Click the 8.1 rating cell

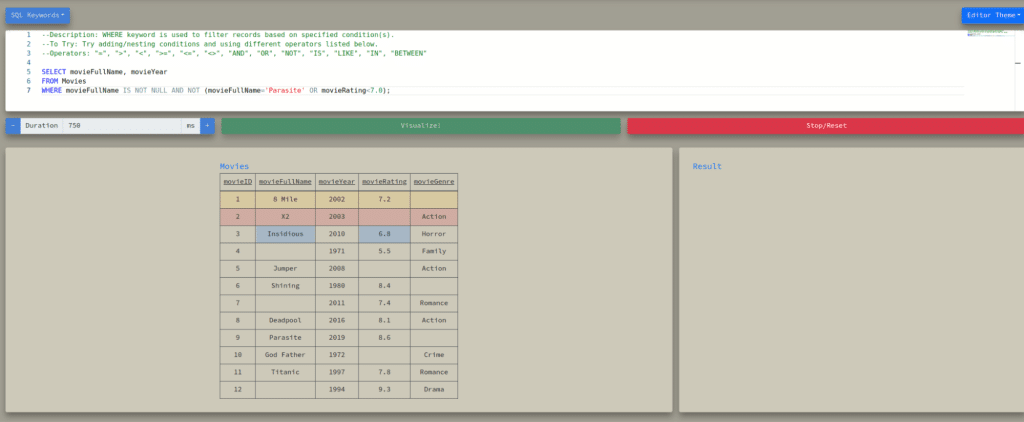point(385,320)
